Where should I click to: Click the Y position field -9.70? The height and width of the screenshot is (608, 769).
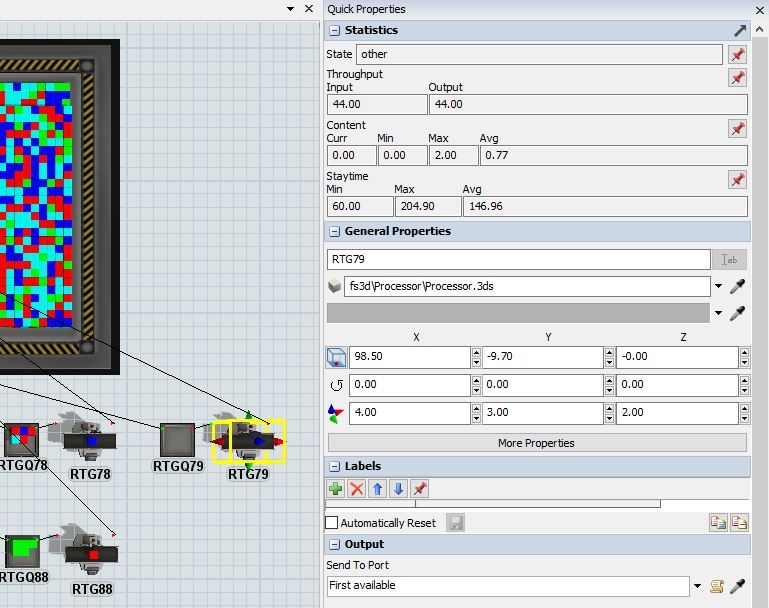tap(543, 357)
